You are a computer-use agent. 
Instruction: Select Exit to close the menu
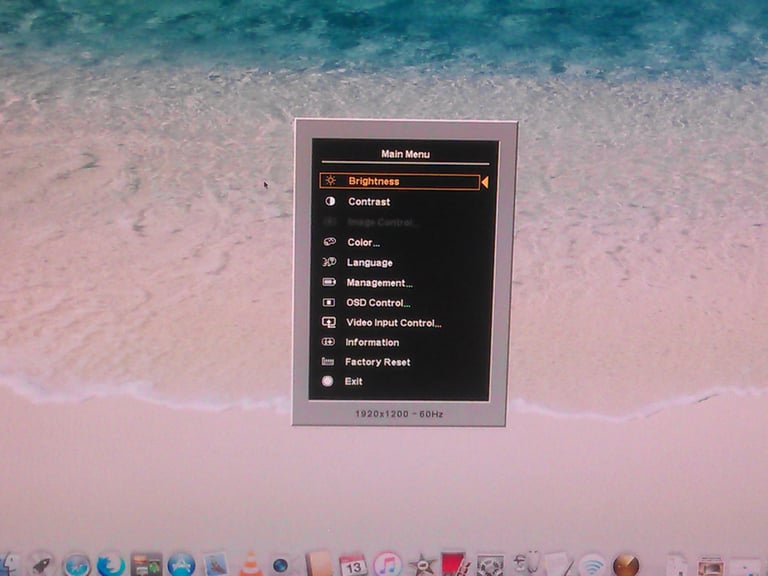coord(353,381)
